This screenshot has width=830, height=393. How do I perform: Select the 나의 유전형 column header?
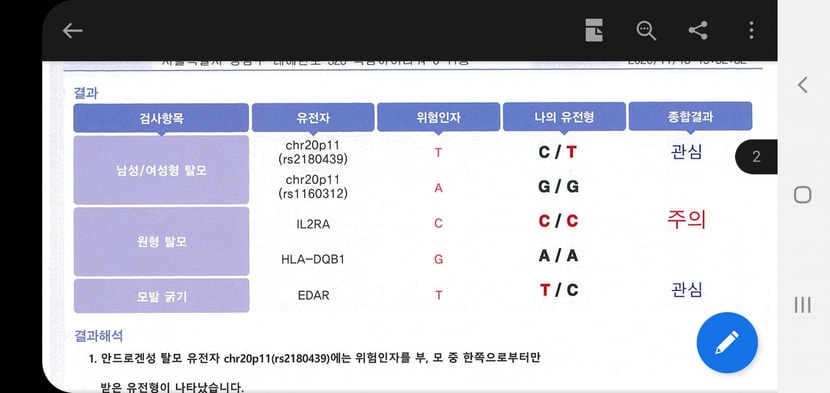(x=564, y=117)
